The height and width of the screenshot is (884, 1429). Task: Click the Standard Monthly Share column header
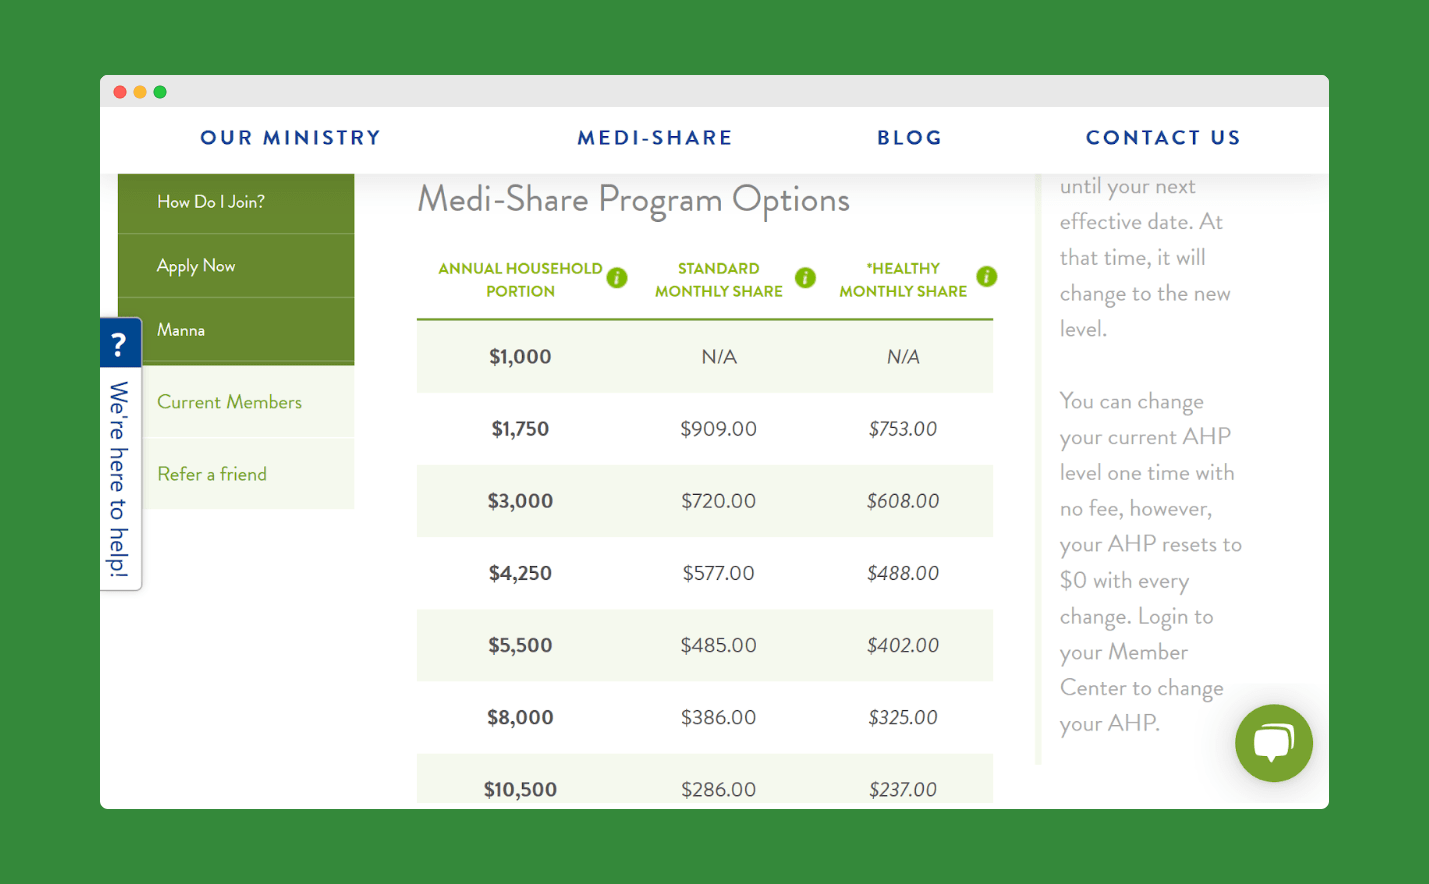(x=719, y=280)
